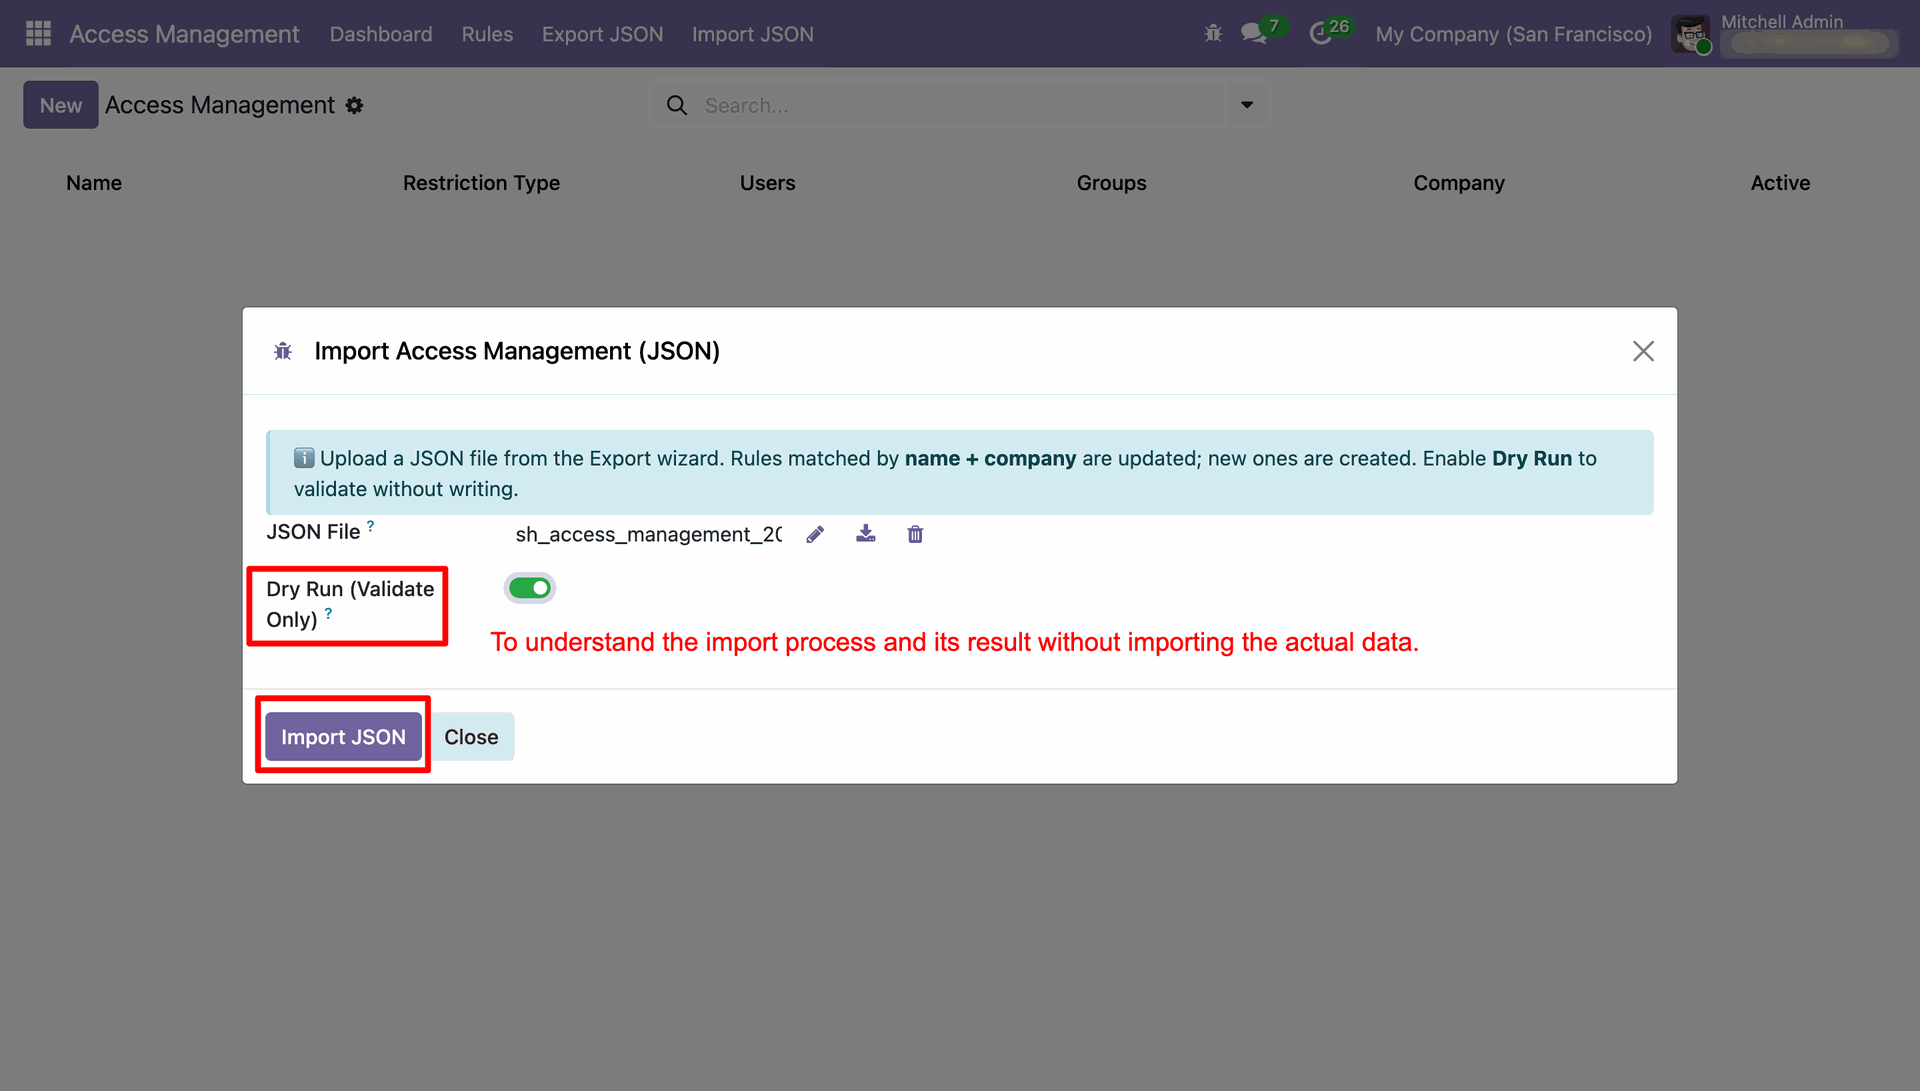1920x1091 pixels.
Task: Click the Users column header
Action: [767, 183]
